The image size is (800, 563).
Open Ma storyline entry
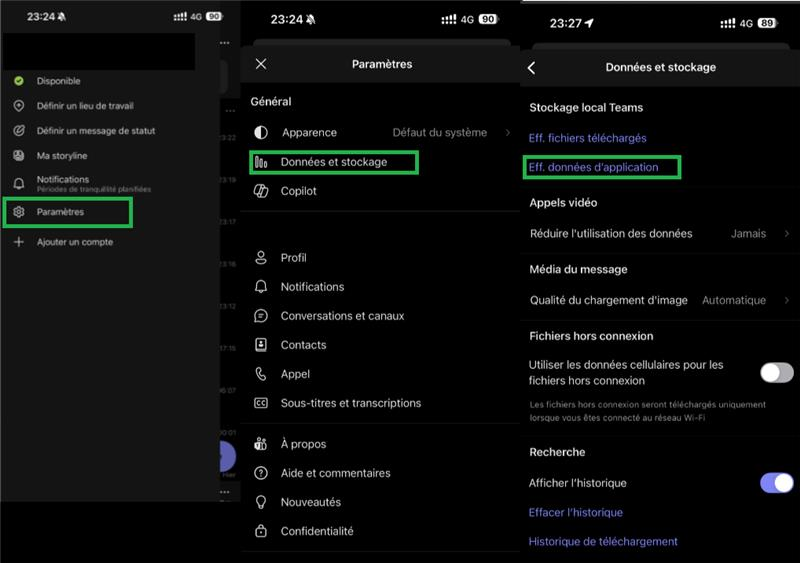click(x=62, y=156)
